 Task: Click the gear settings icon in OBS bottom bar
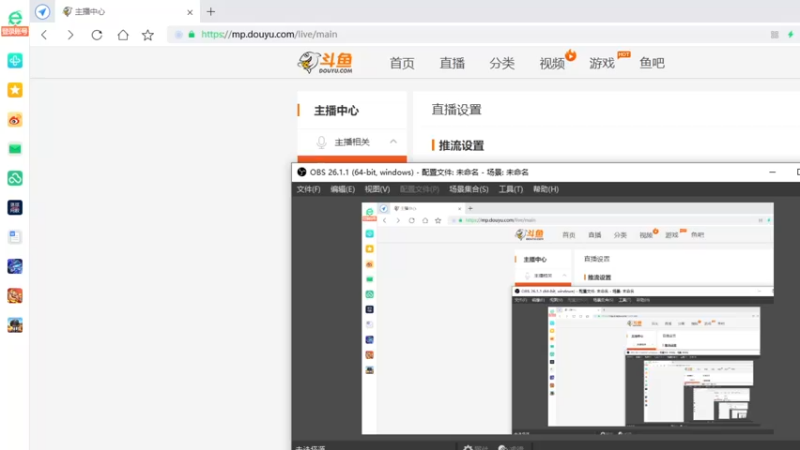tap(468, 447)
